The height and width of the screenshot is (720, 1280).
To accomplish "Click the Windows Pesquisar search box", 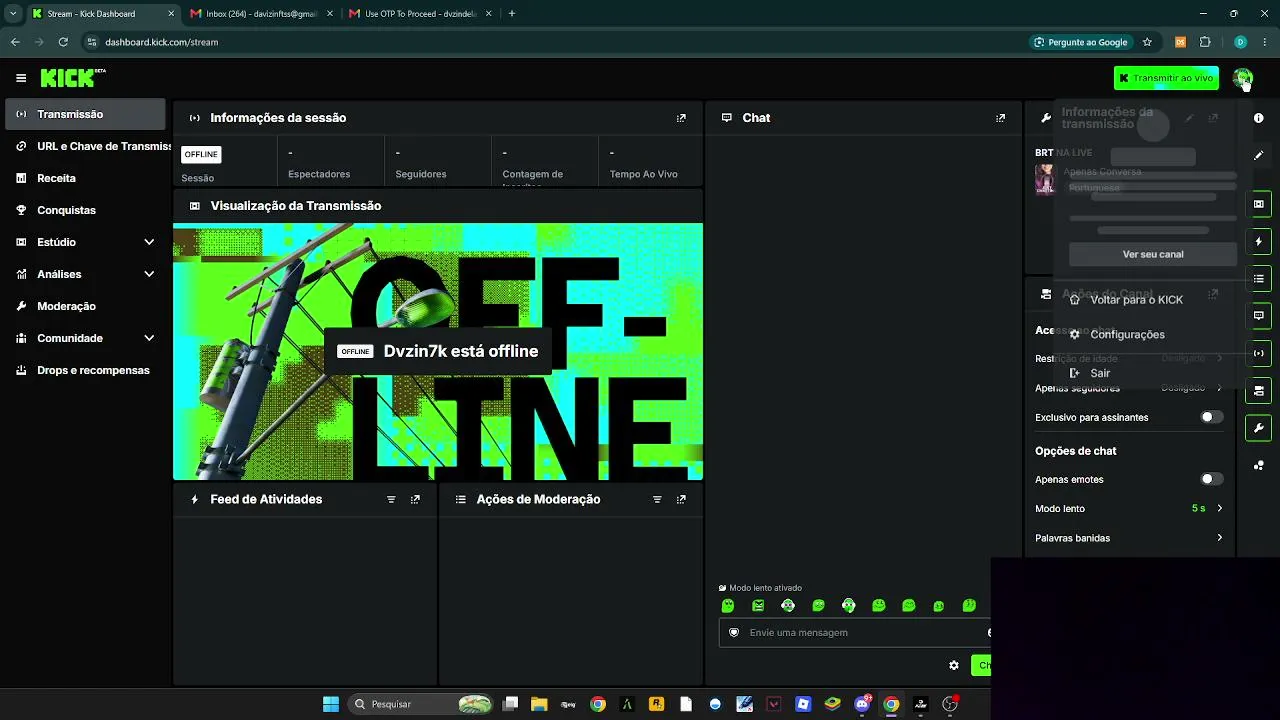I will coord(420,704).
